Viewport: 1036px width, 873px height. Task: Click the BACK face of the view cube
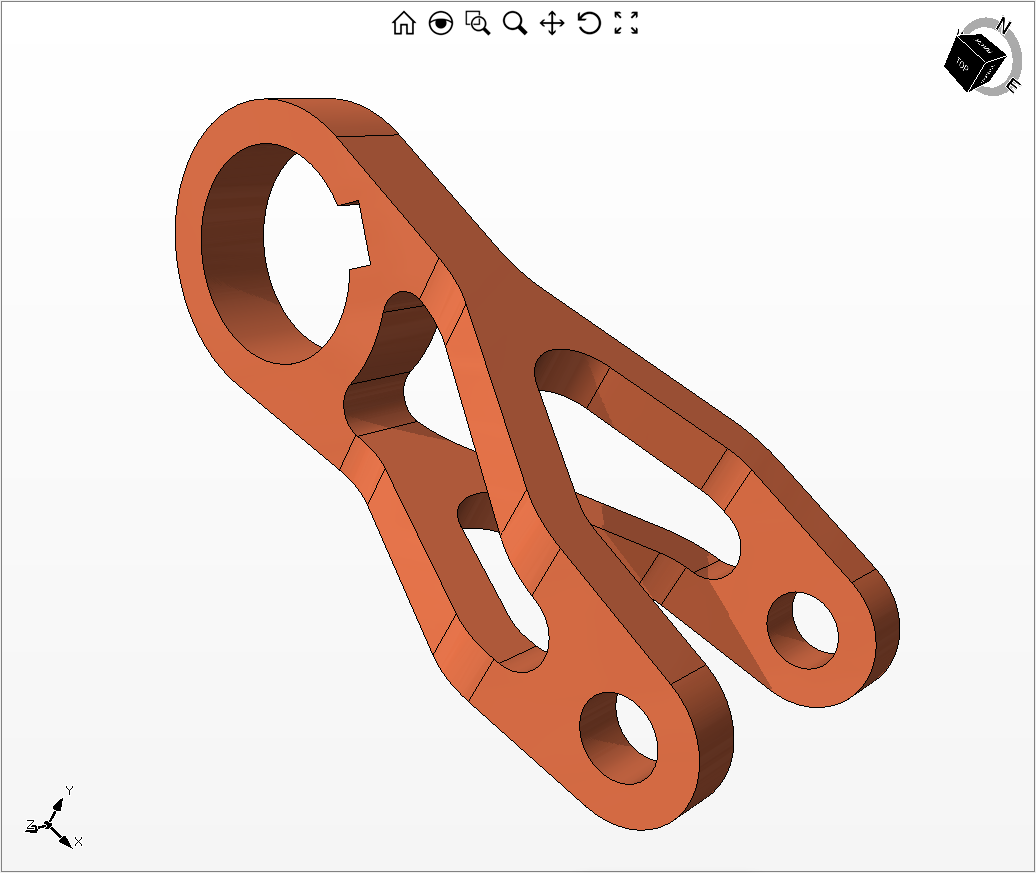pos(983,46)
